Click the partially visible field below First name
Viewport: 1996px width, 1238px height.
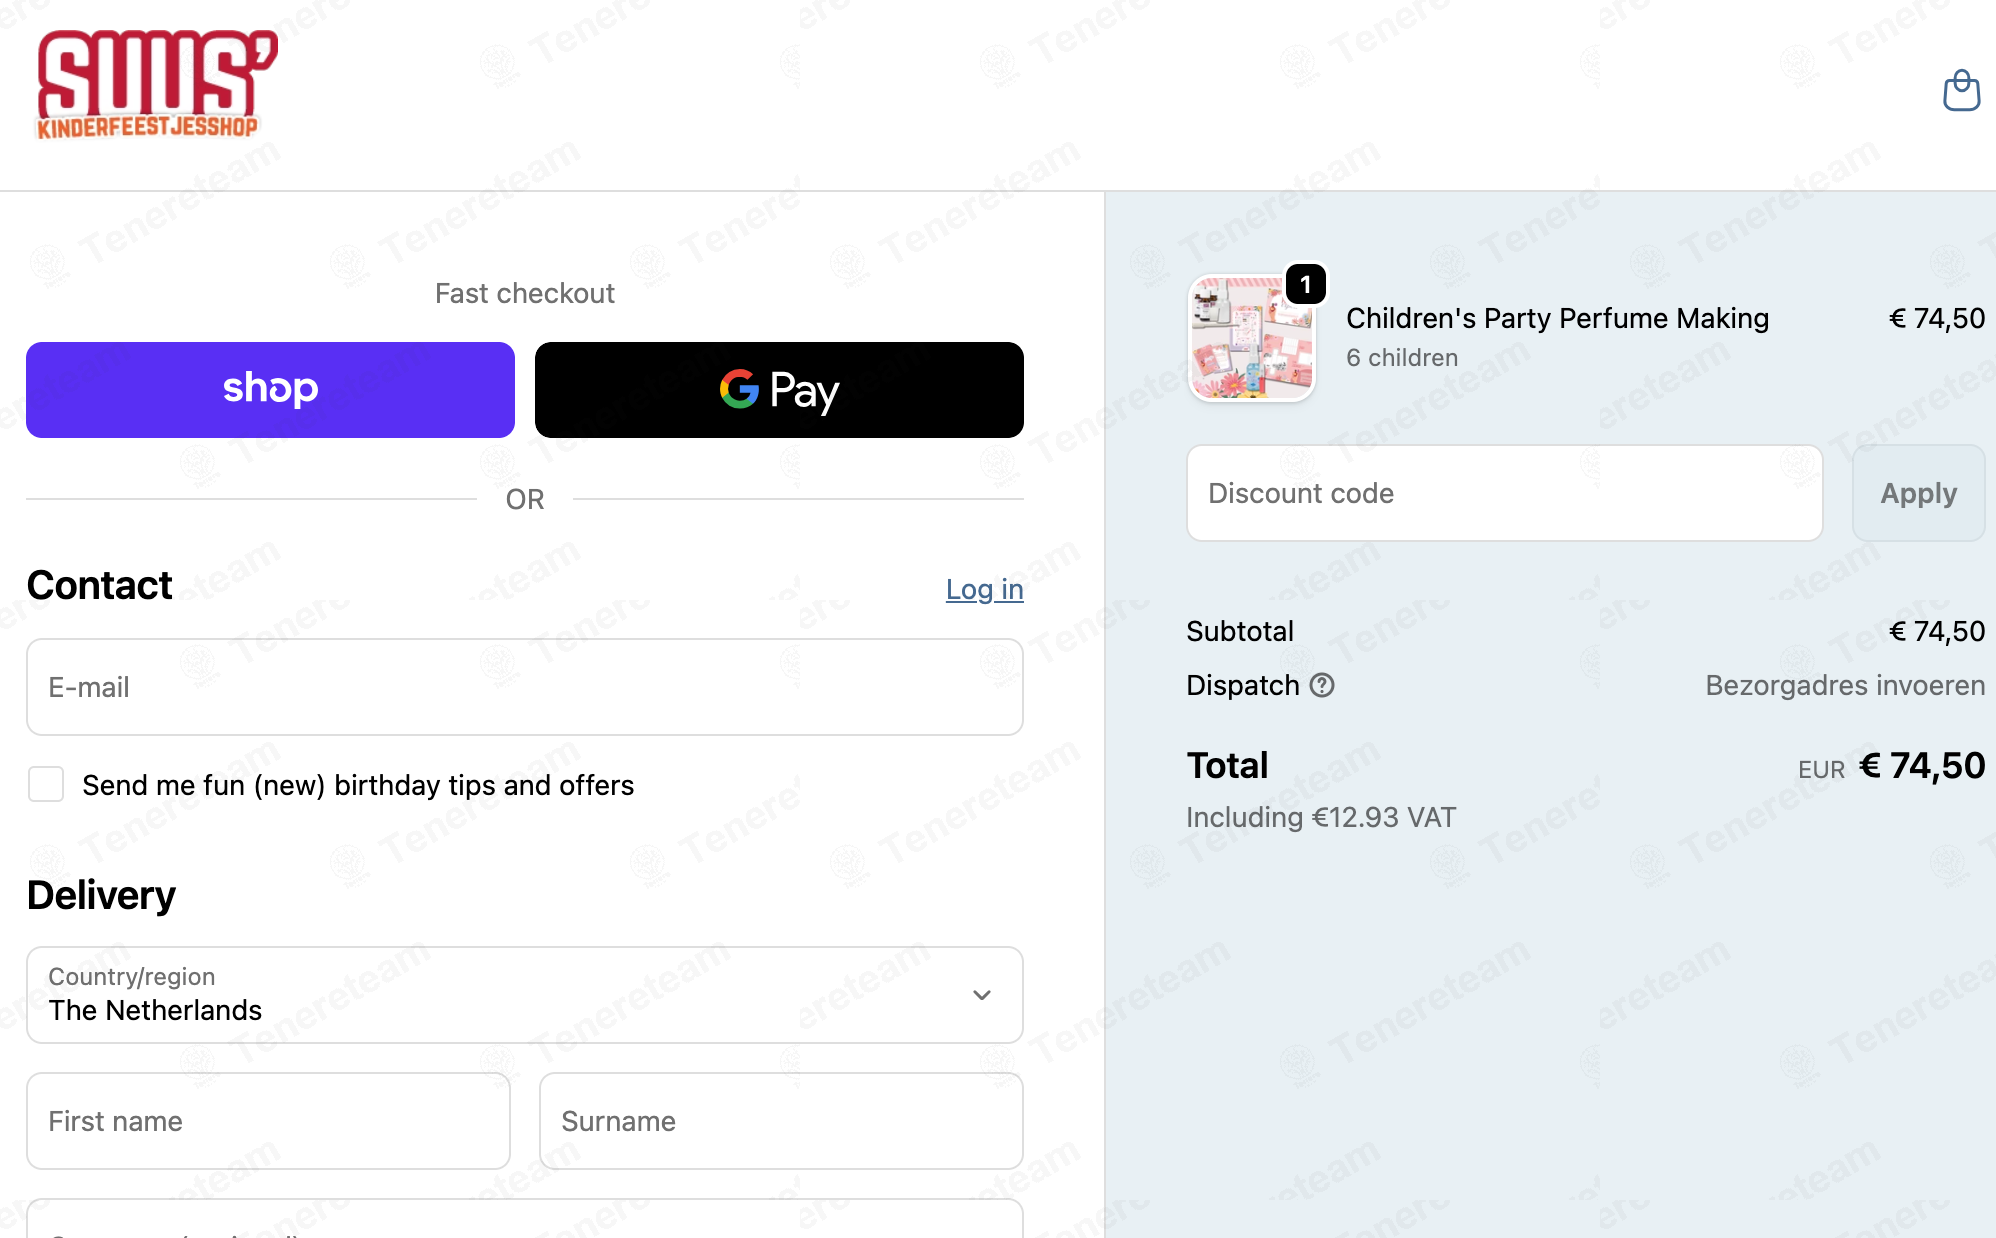(525, 1219)
